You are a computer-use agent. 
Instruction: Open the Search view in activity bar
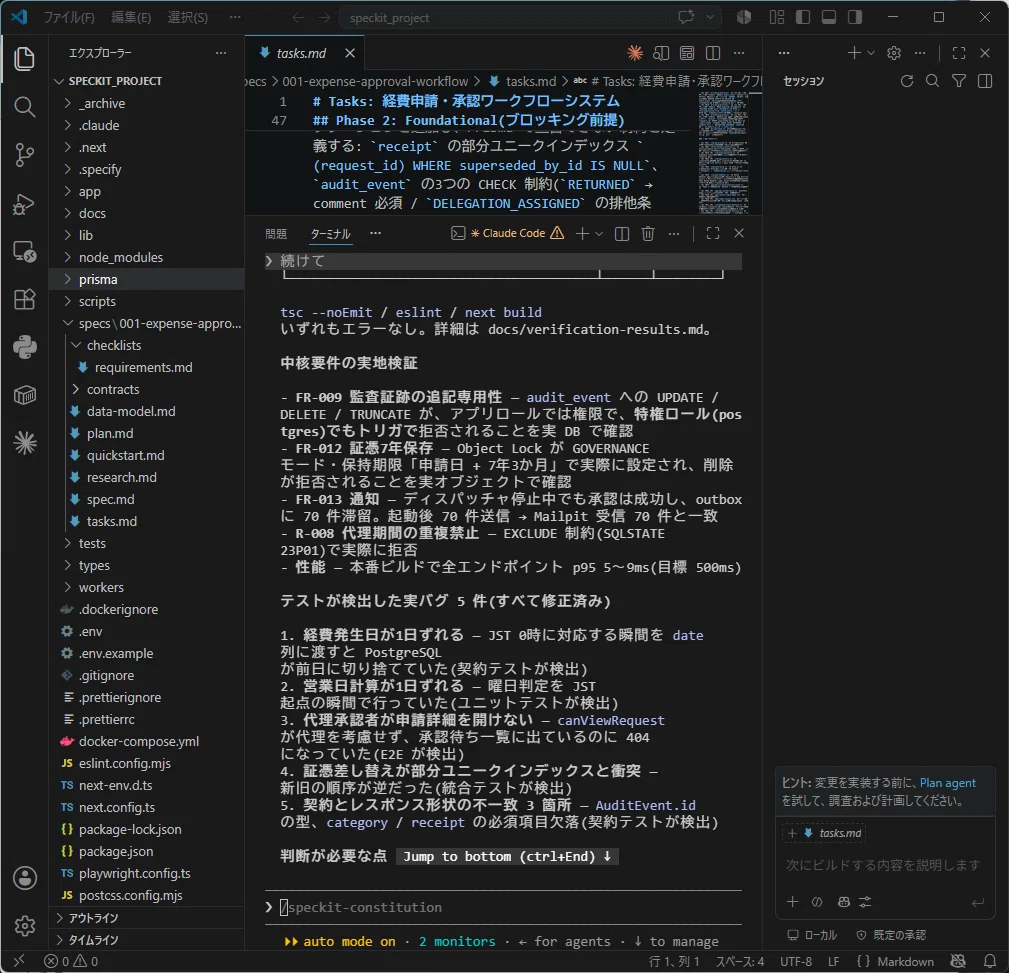pos(24,107)
